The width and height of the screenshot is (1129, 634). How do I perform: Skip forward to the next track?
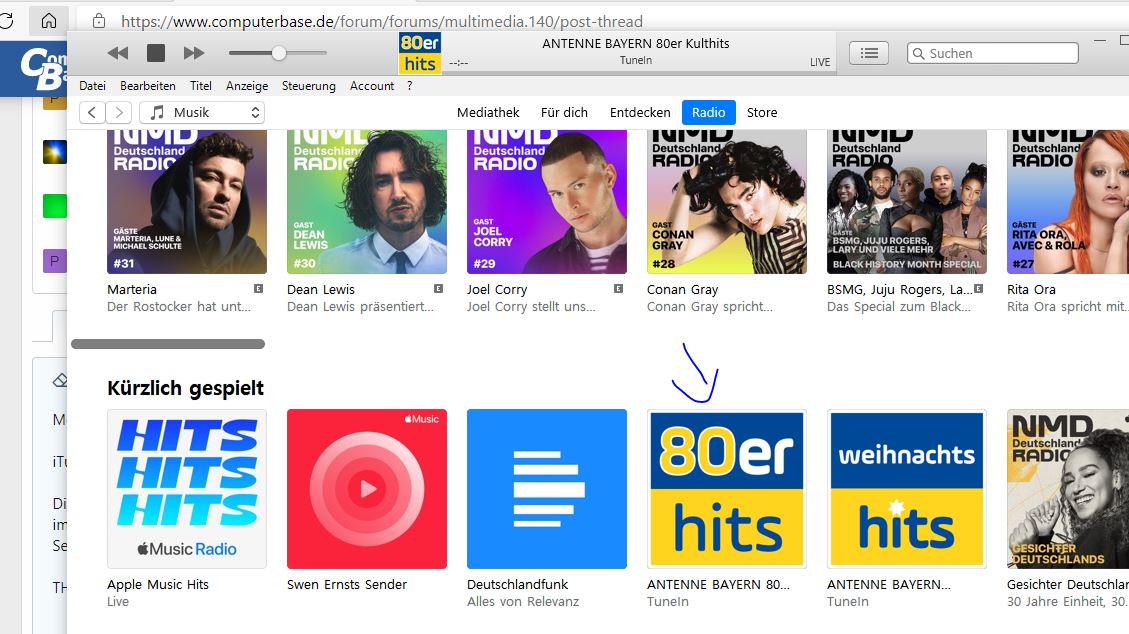pyautogui.click(x=194, y=53)
